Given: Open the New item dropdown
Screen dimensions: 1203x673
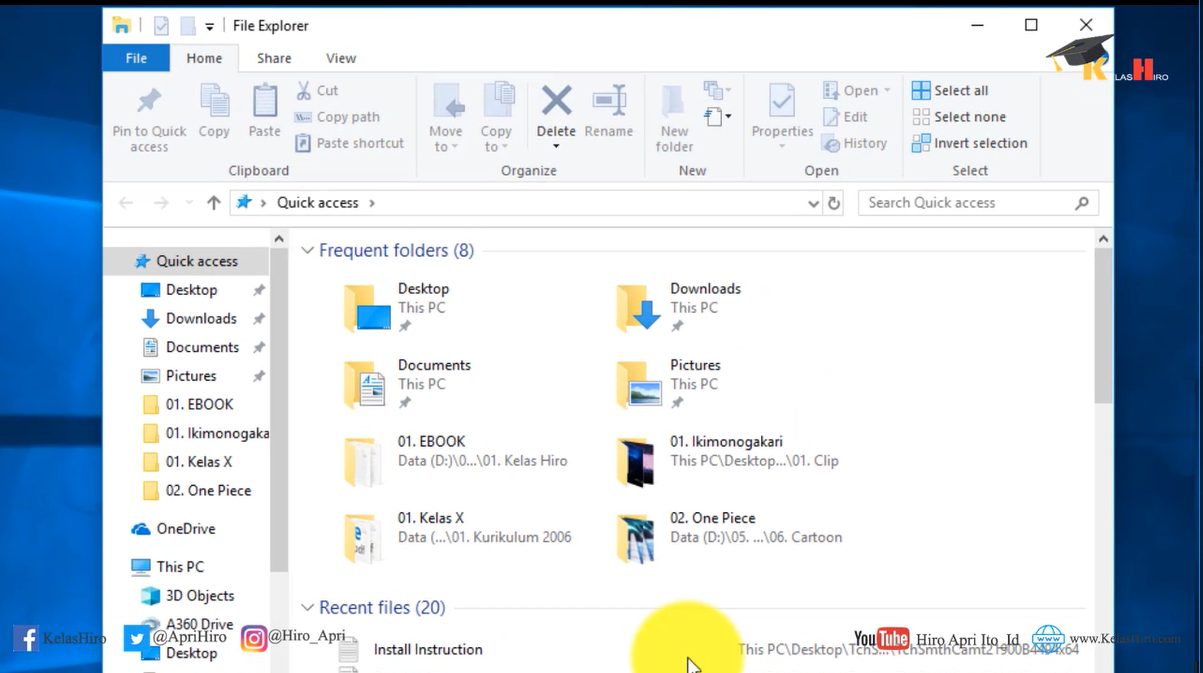Looking at the screenshot, I should pyautogui.click(x=717, y=90).
